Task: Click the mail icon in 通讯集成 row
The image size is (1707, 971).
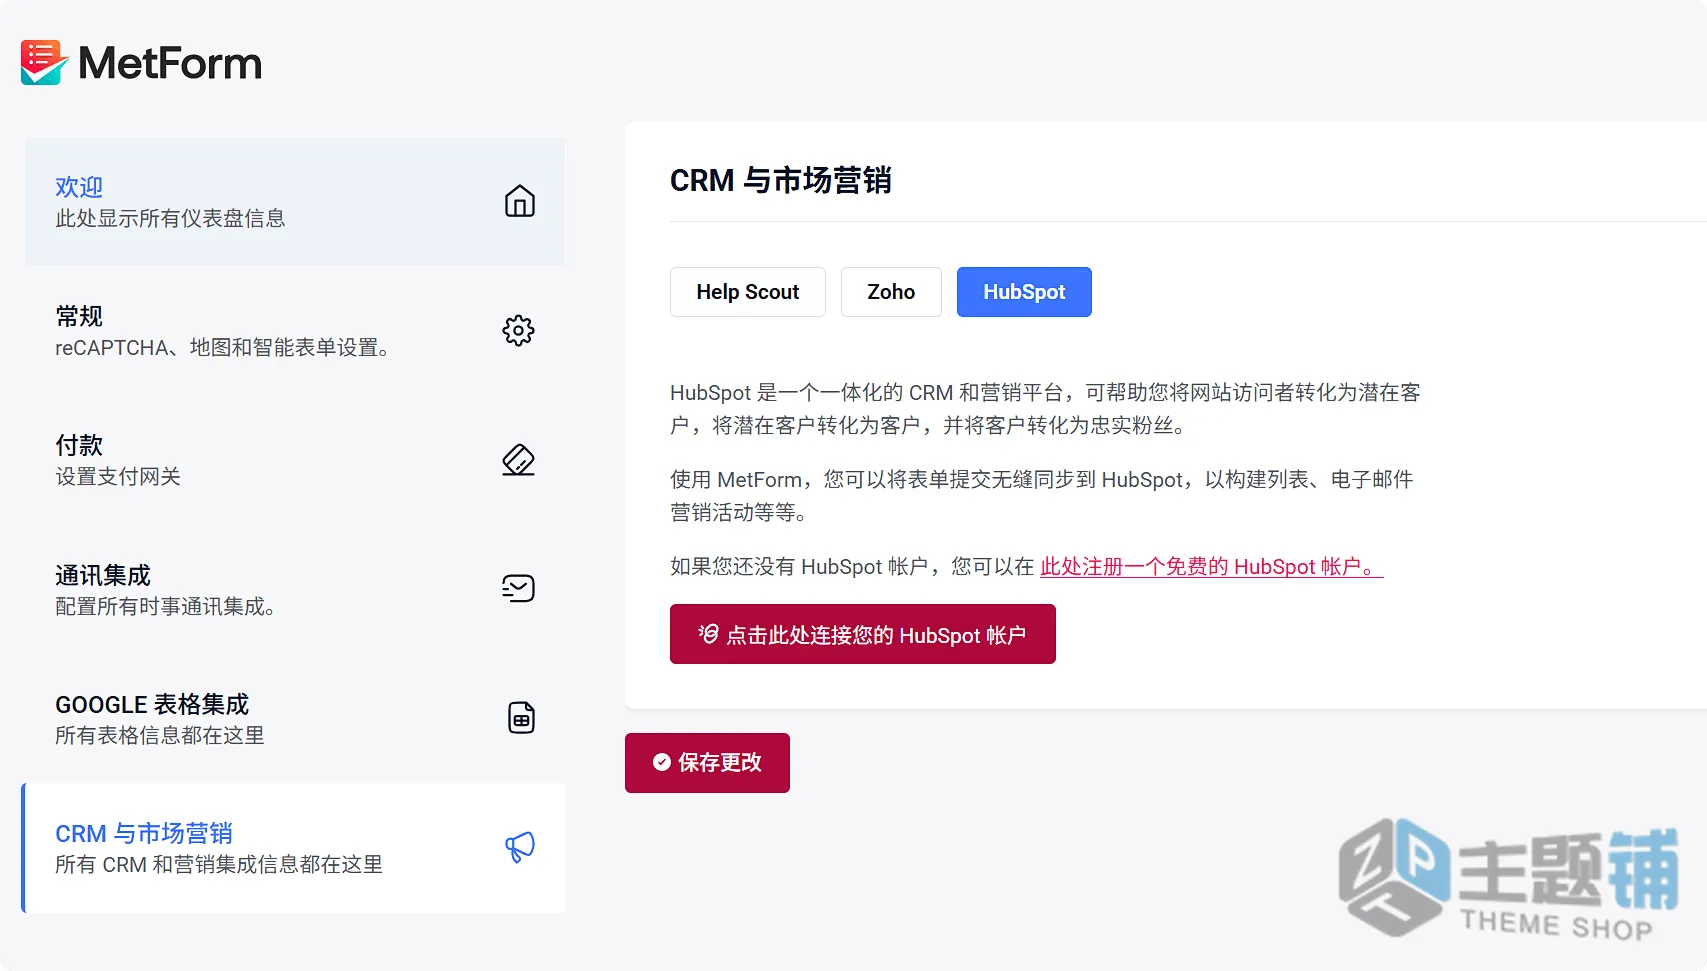Action: click(x=518, y=588)
